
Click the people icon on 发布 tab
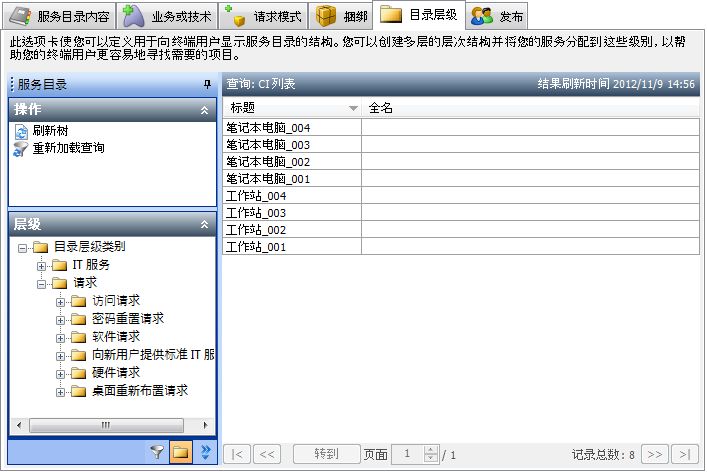(x=482, y=16)
